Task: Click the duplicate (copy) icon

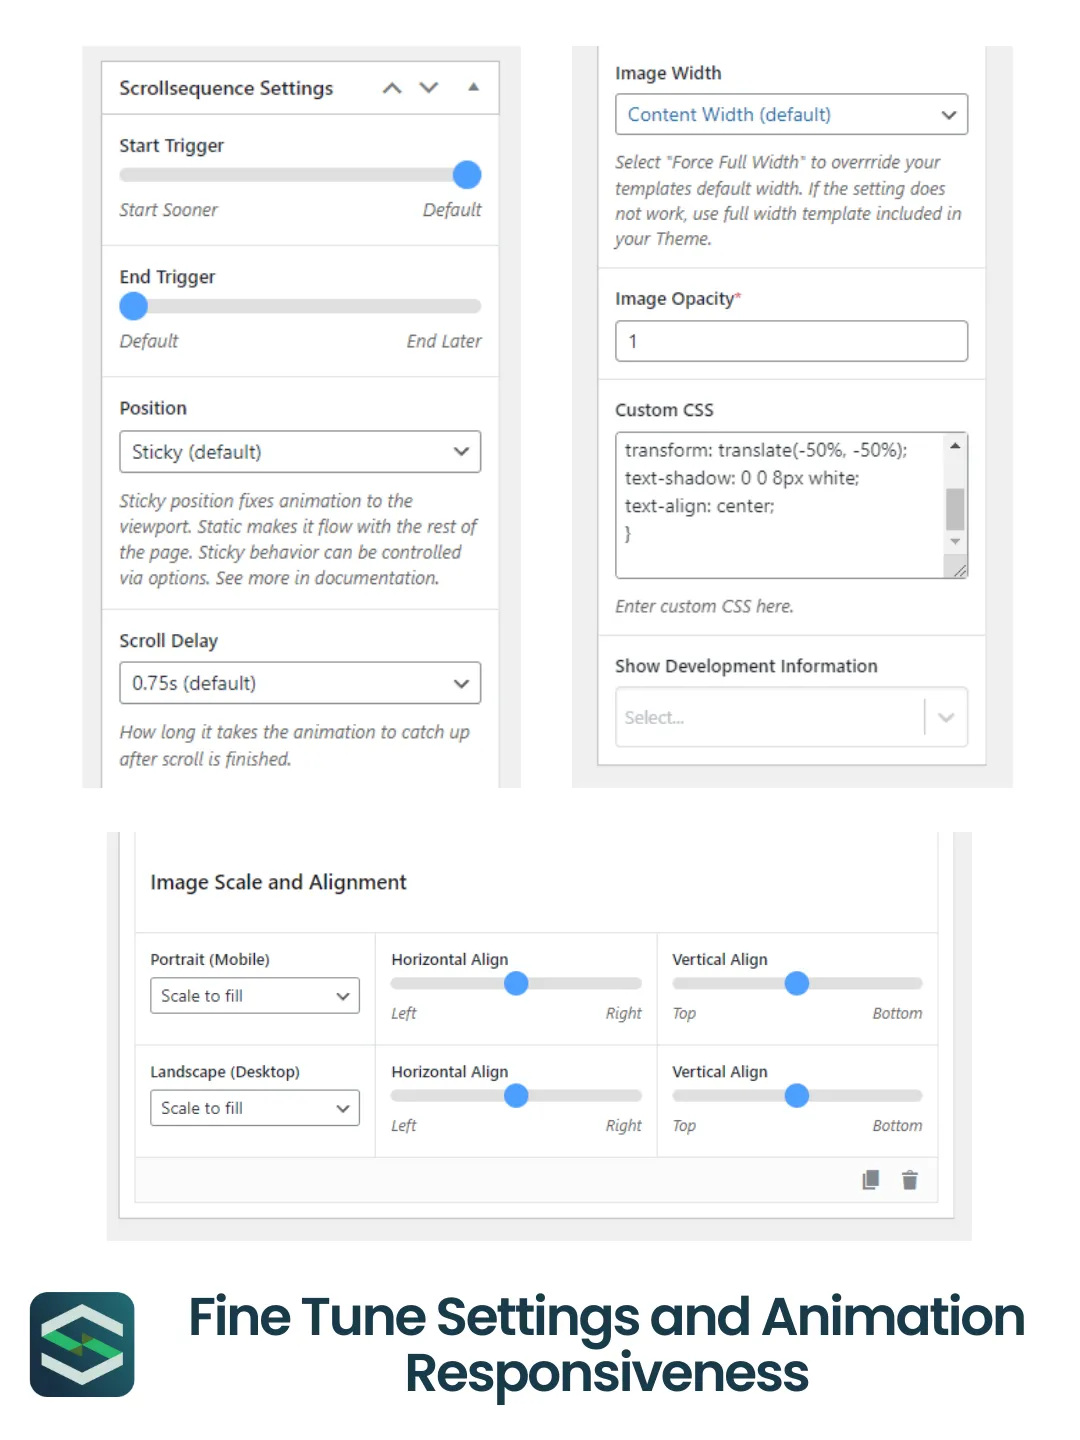Action: click(871, 1180)
